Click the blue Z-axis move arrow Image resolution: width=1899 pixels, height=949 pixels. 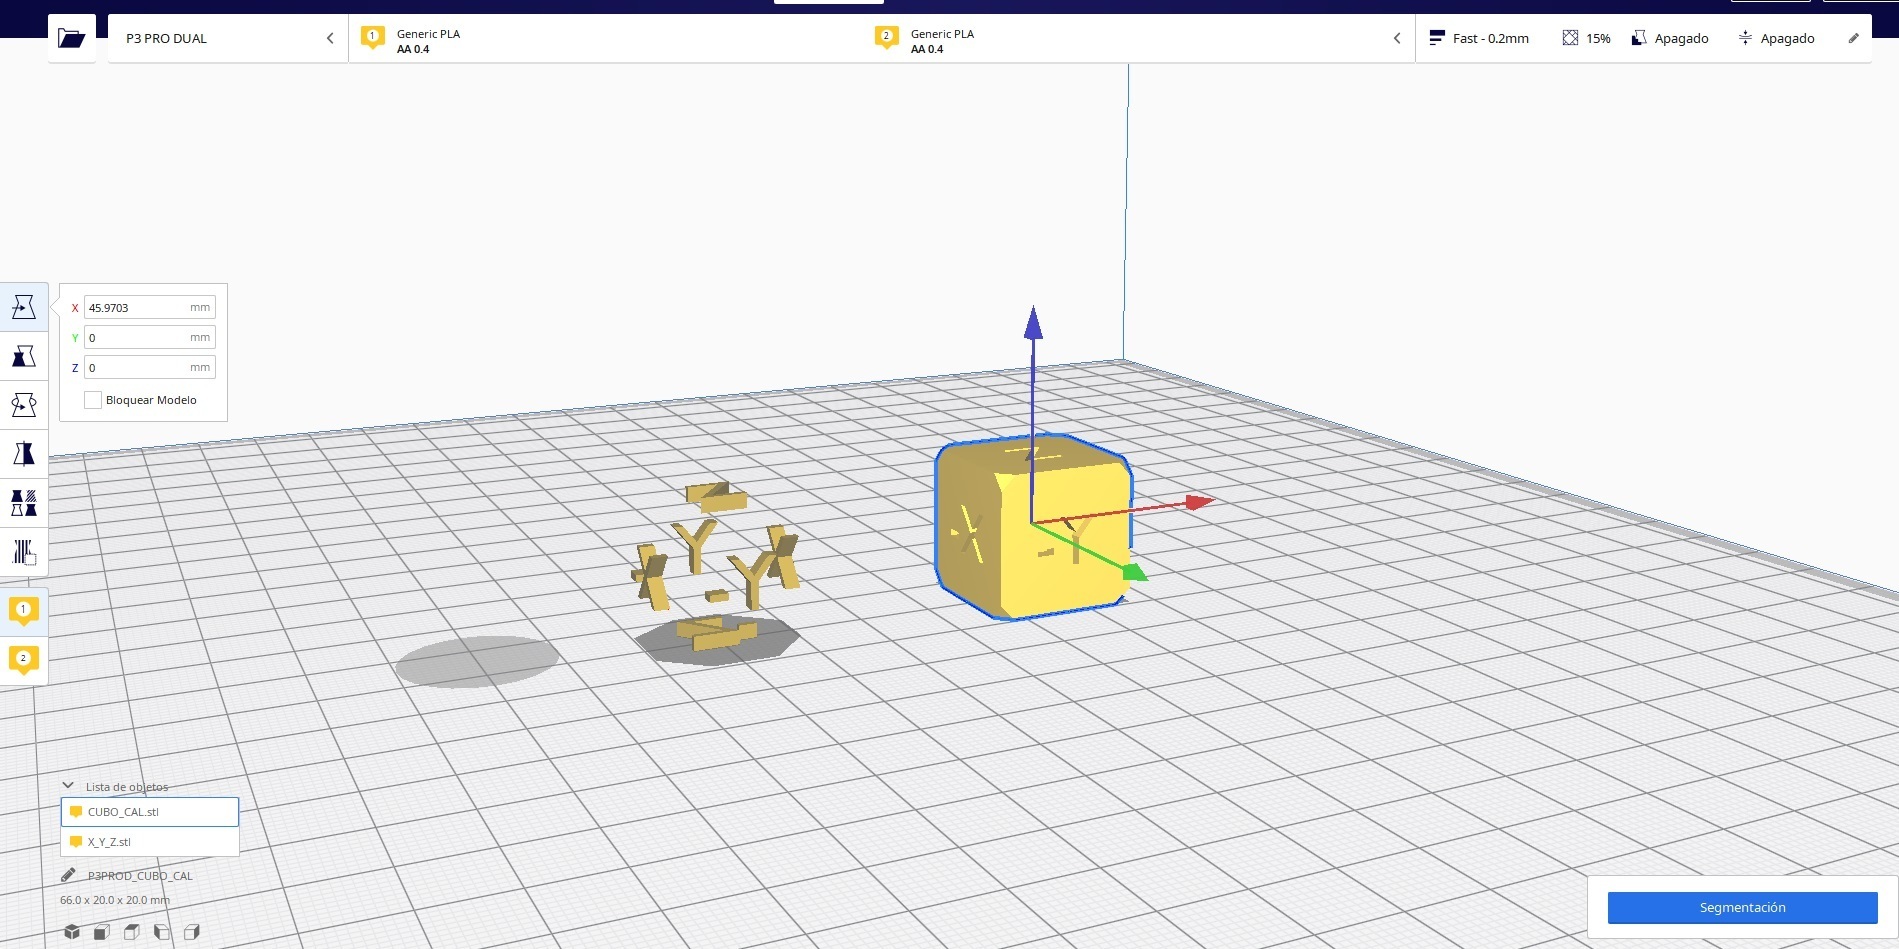(x=1033, y=323)
